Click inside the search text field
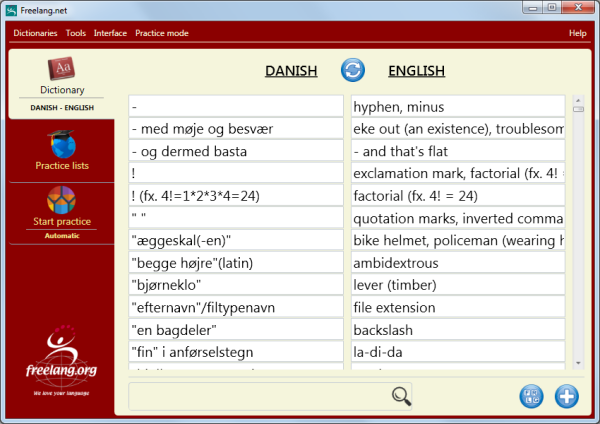 [x=258, y=395]
